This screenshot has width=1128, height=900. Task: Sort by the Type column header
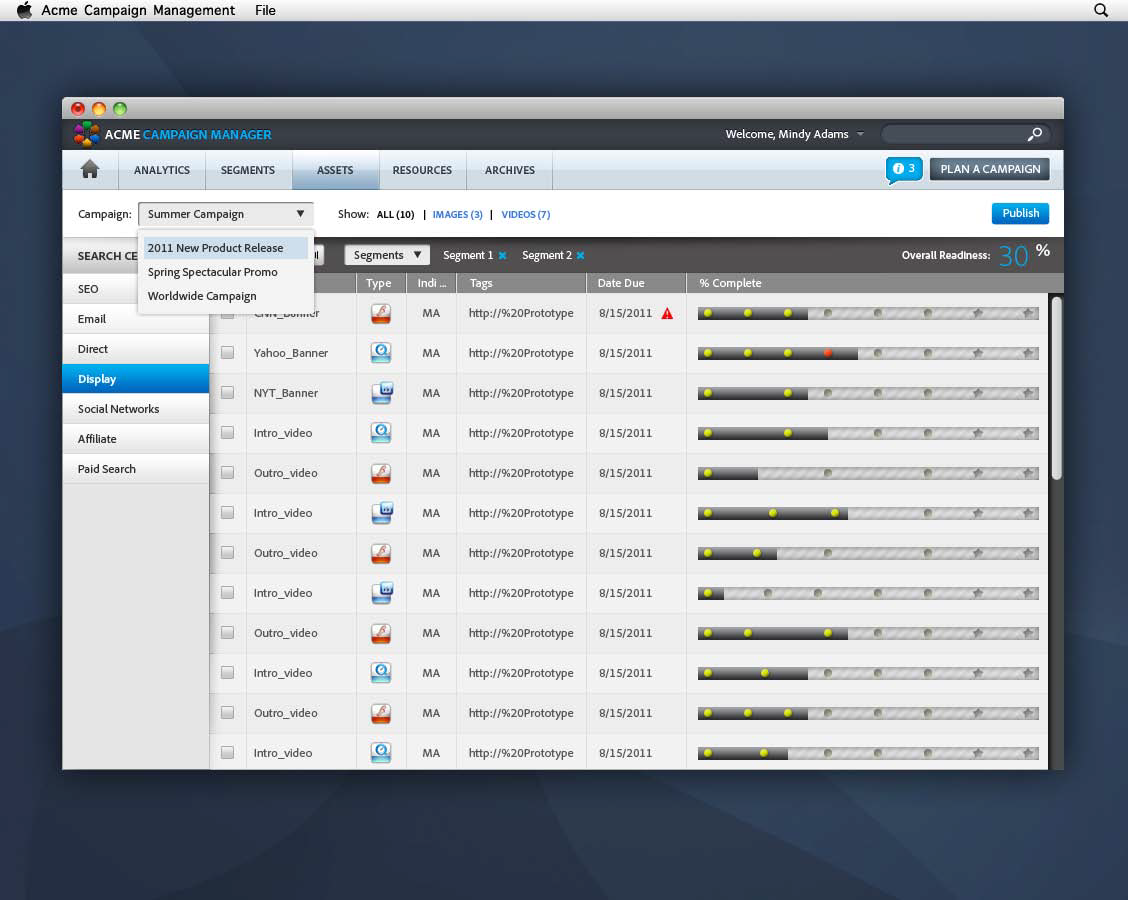[x=381, y=283]
